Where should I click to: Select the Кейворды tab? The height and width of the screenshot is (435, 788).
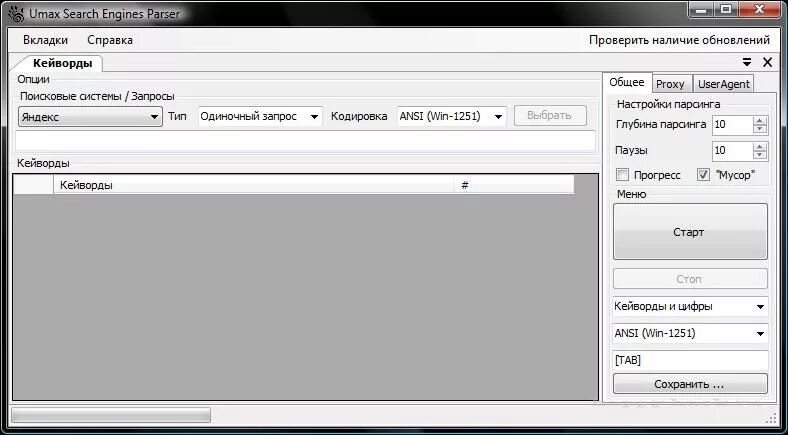[x=62, y=63]
